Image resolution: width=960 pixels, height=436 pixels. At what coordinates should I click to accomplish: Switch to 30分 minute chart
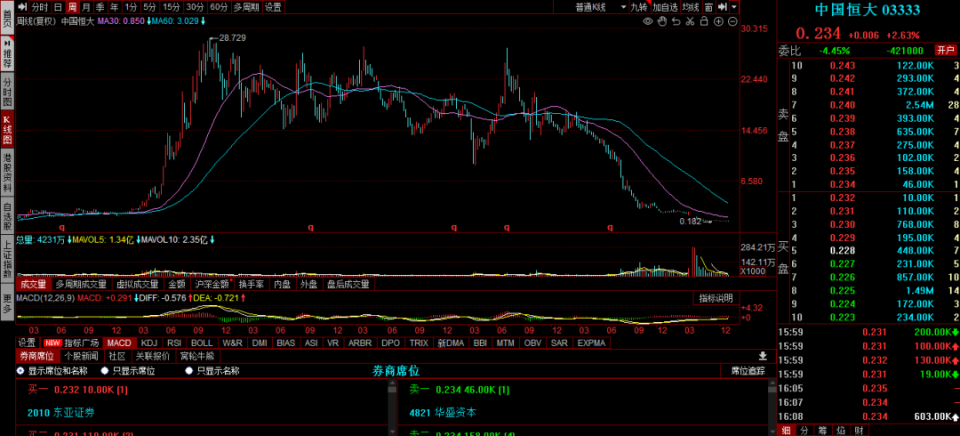point(195,7)
